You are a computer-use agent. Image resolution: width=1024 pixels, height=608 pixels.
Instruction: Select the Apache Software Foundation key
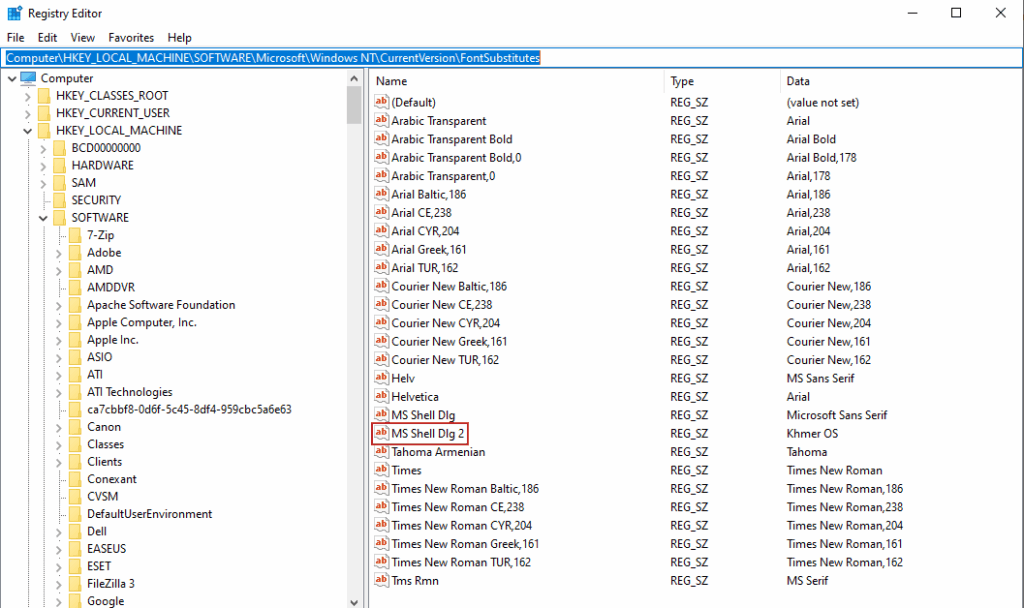[161, 305]
